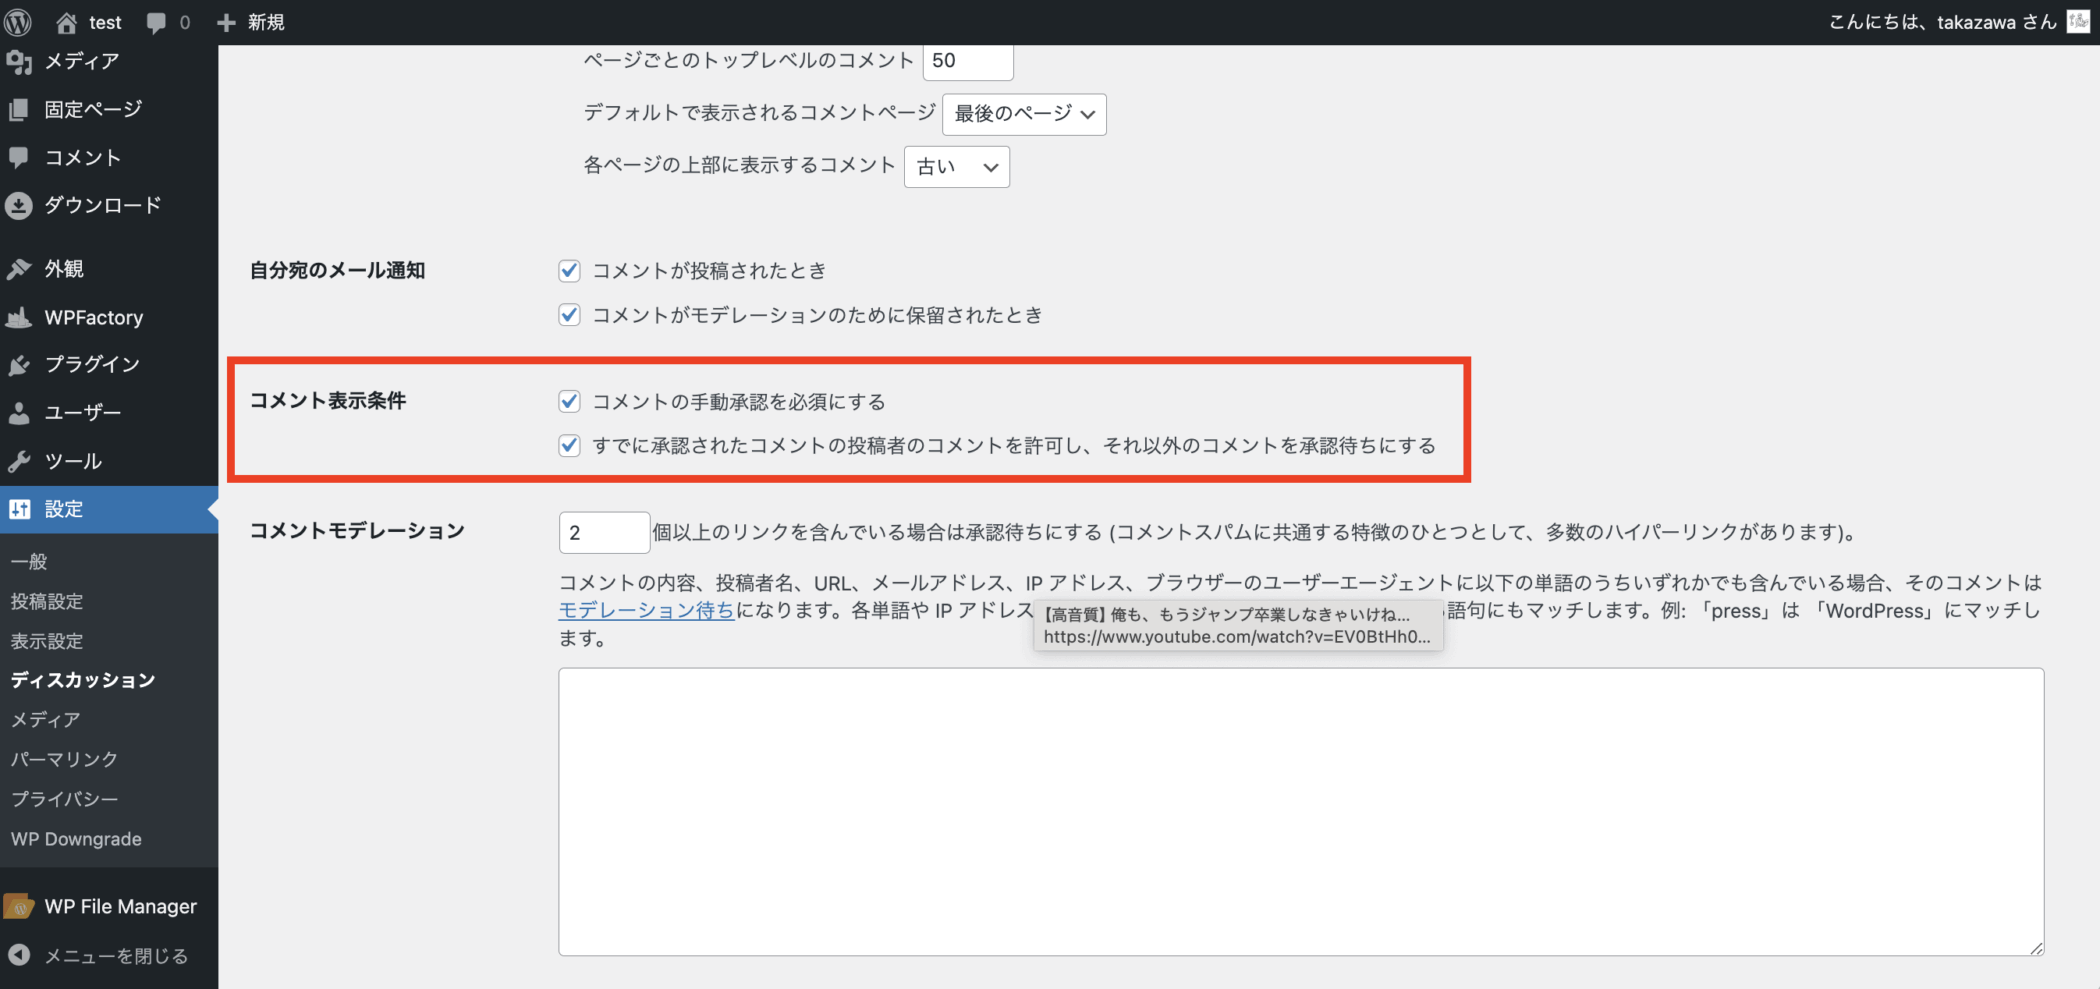Viewport: 2100px width, 989px height.
Task: Open the 外観 appearance menu
Action: (64, 269)
